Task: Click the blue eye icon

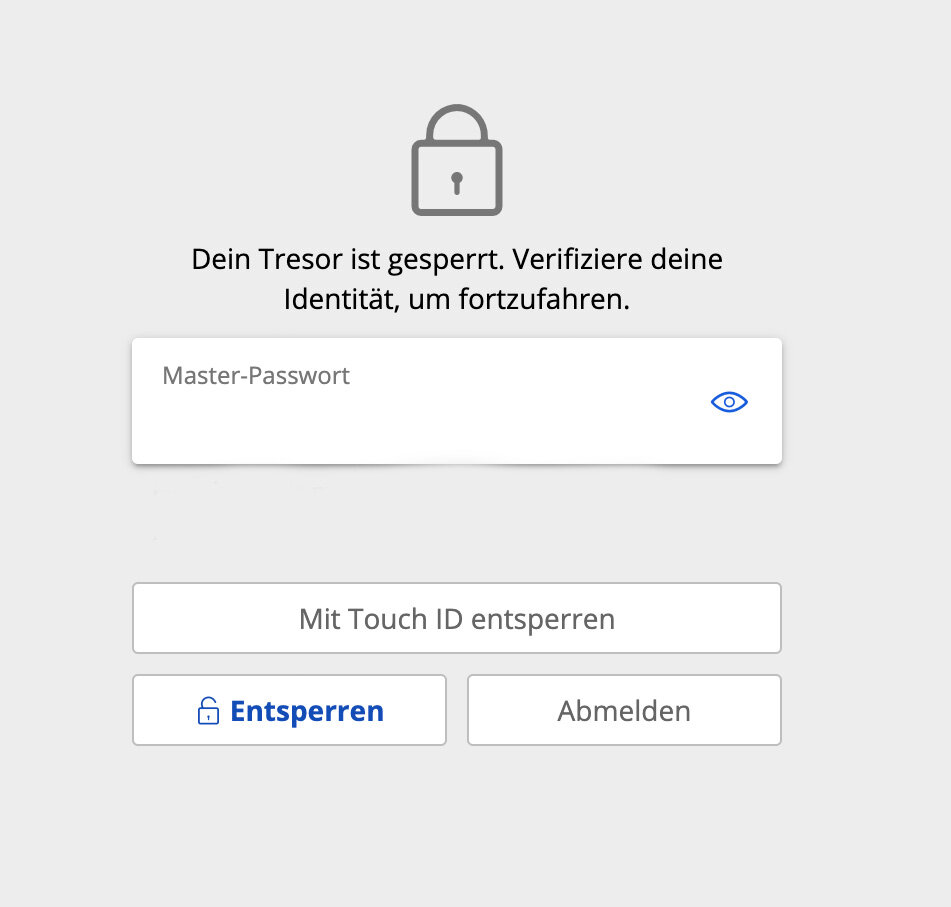Action: pos(729,402)
